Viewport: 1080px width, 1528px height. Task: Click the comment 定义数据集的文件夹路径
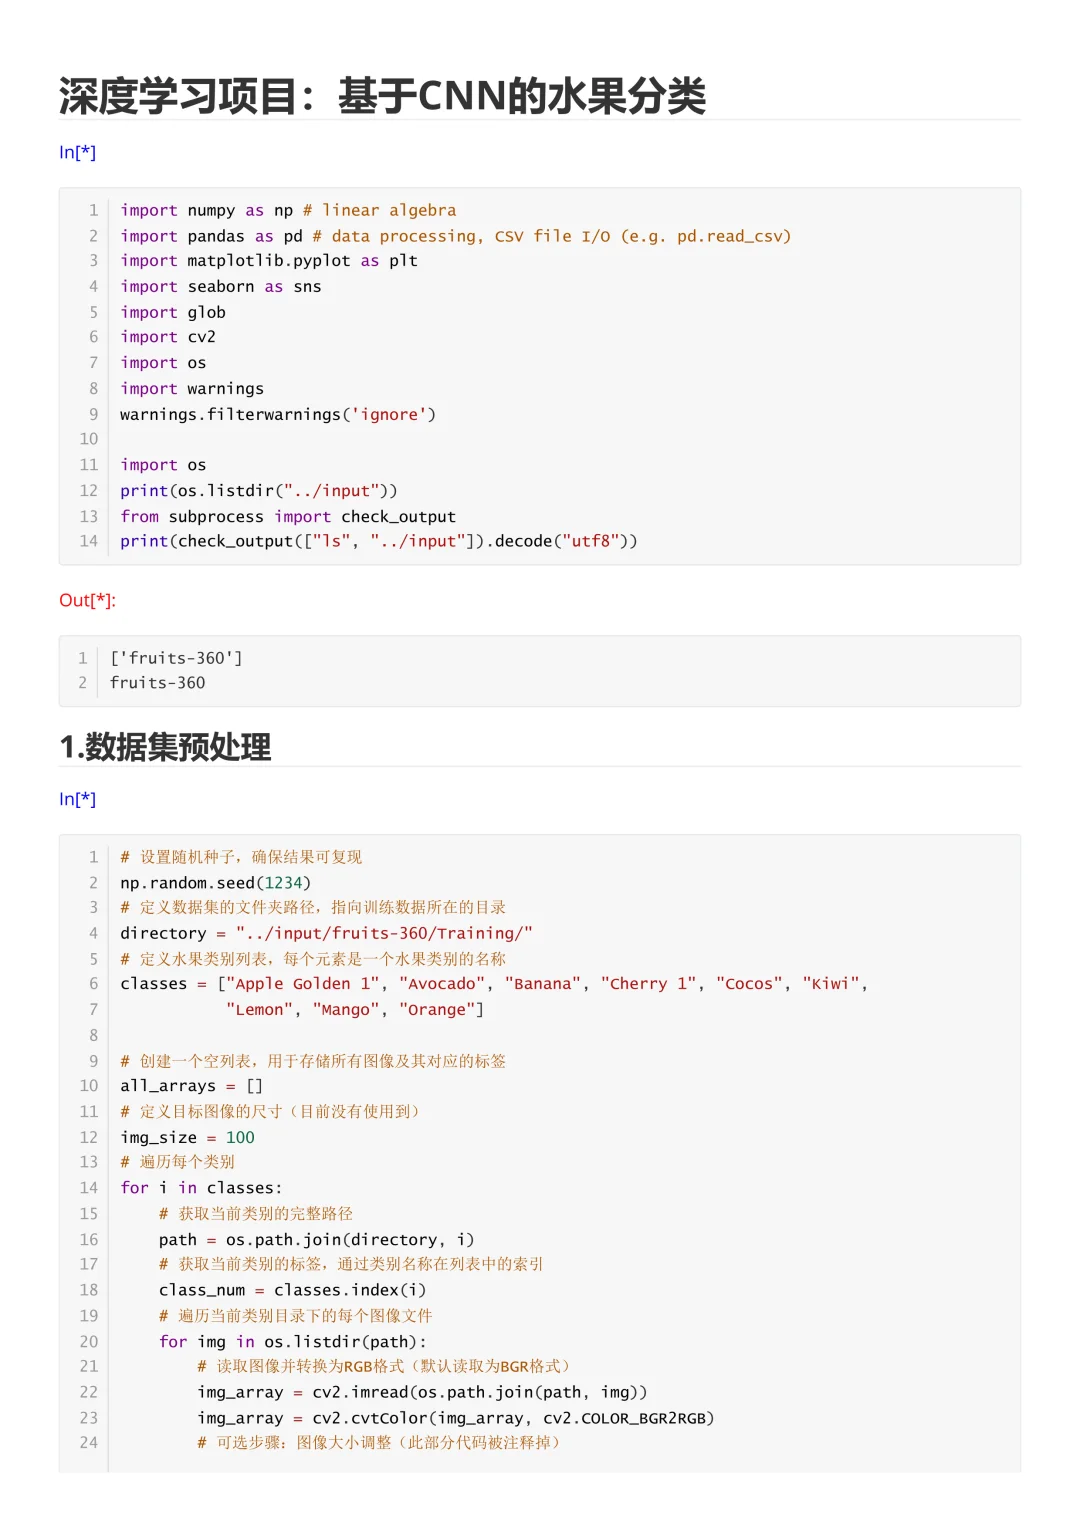click(313, 907)
